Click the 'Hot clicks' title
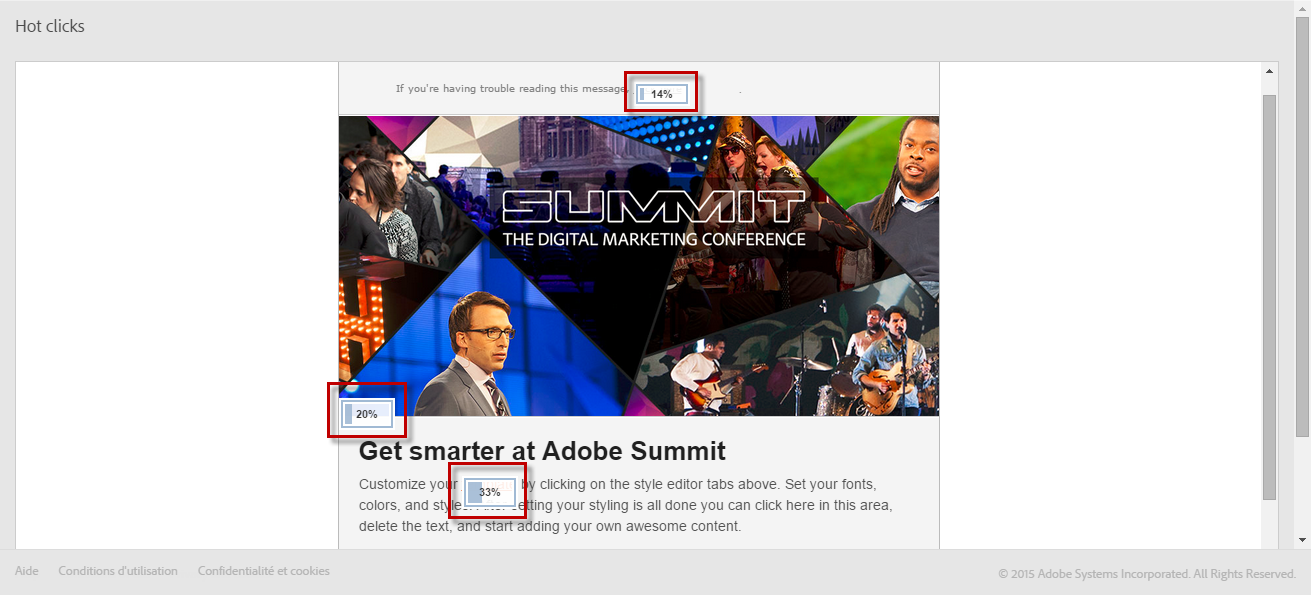This screenshot has width=1311, height=595. pos(50,26)
